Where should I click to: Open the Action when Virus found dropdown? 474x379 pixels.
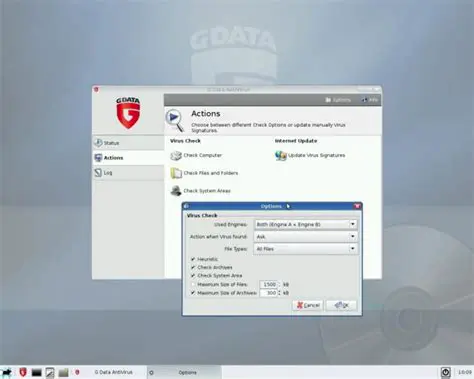(306, 237)
